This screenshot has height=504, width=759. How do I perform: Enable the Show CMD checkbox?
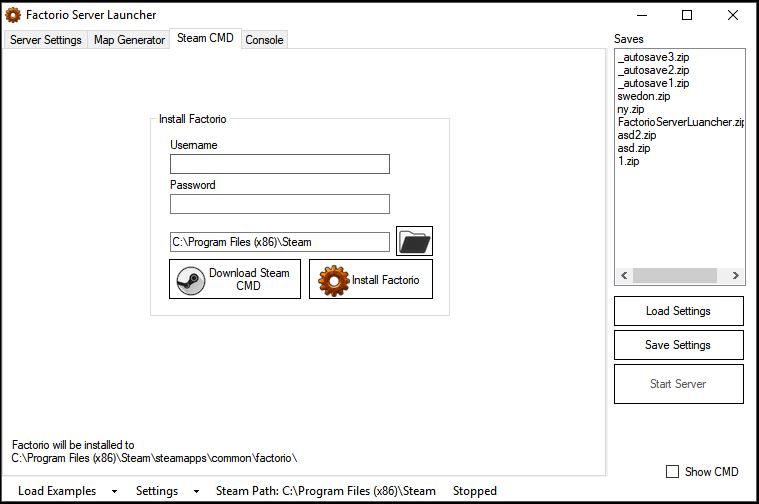pos(672,472)
